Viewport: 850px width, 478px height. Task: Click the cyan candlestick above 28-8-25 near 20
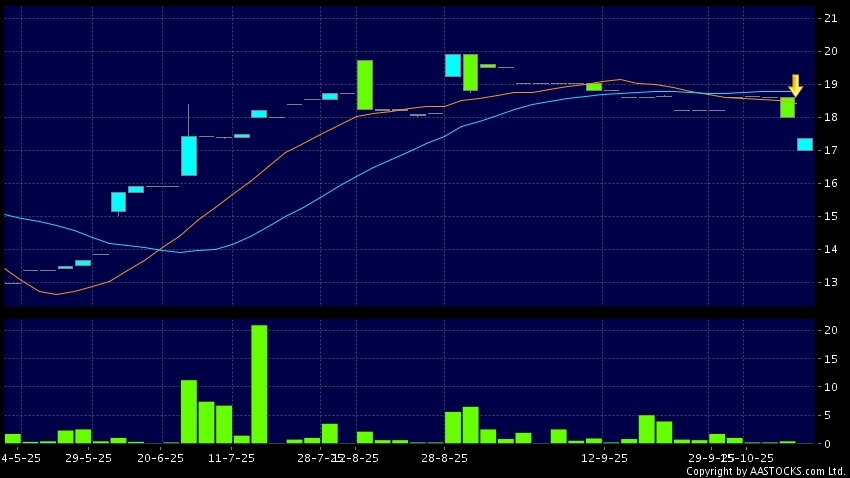453,65
